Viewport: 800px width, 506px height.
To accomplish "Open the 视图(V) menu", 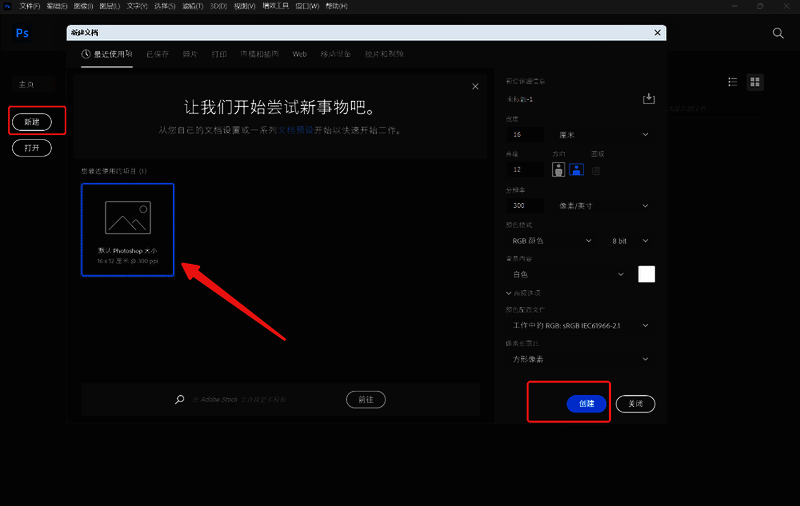I will pos(244,6).
